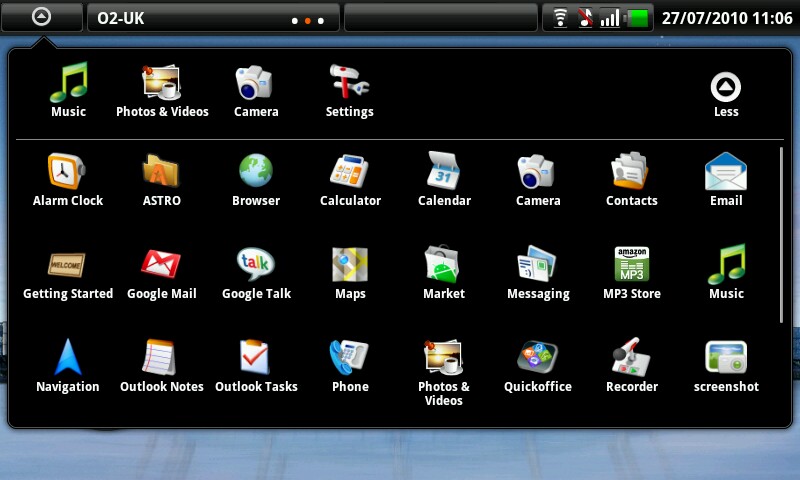Launch Messaging

coord(538,273)
